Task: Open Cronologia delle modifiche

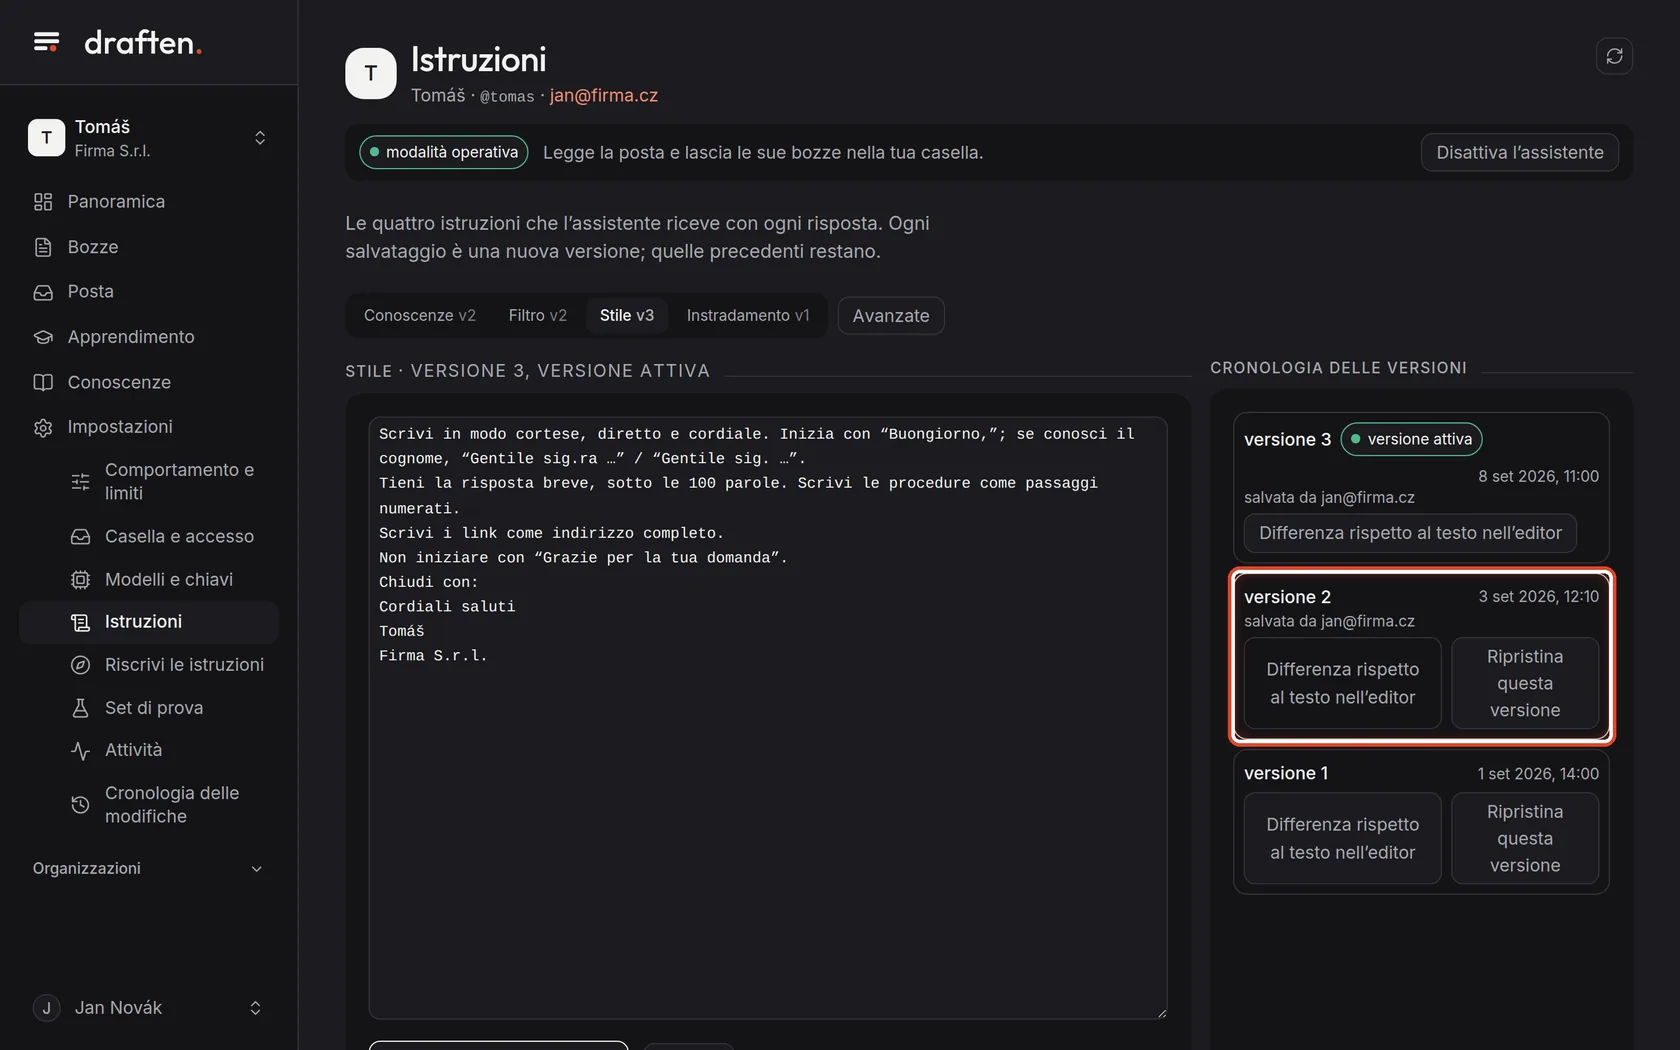Action: click(x=148, y=804)
